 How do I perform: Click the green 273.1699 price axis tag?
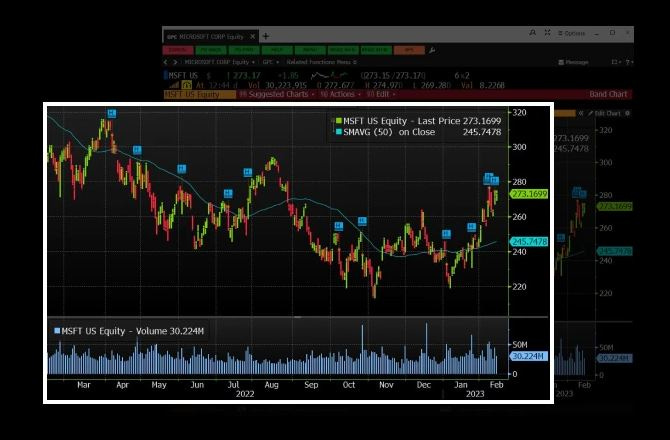click(529, 194)
